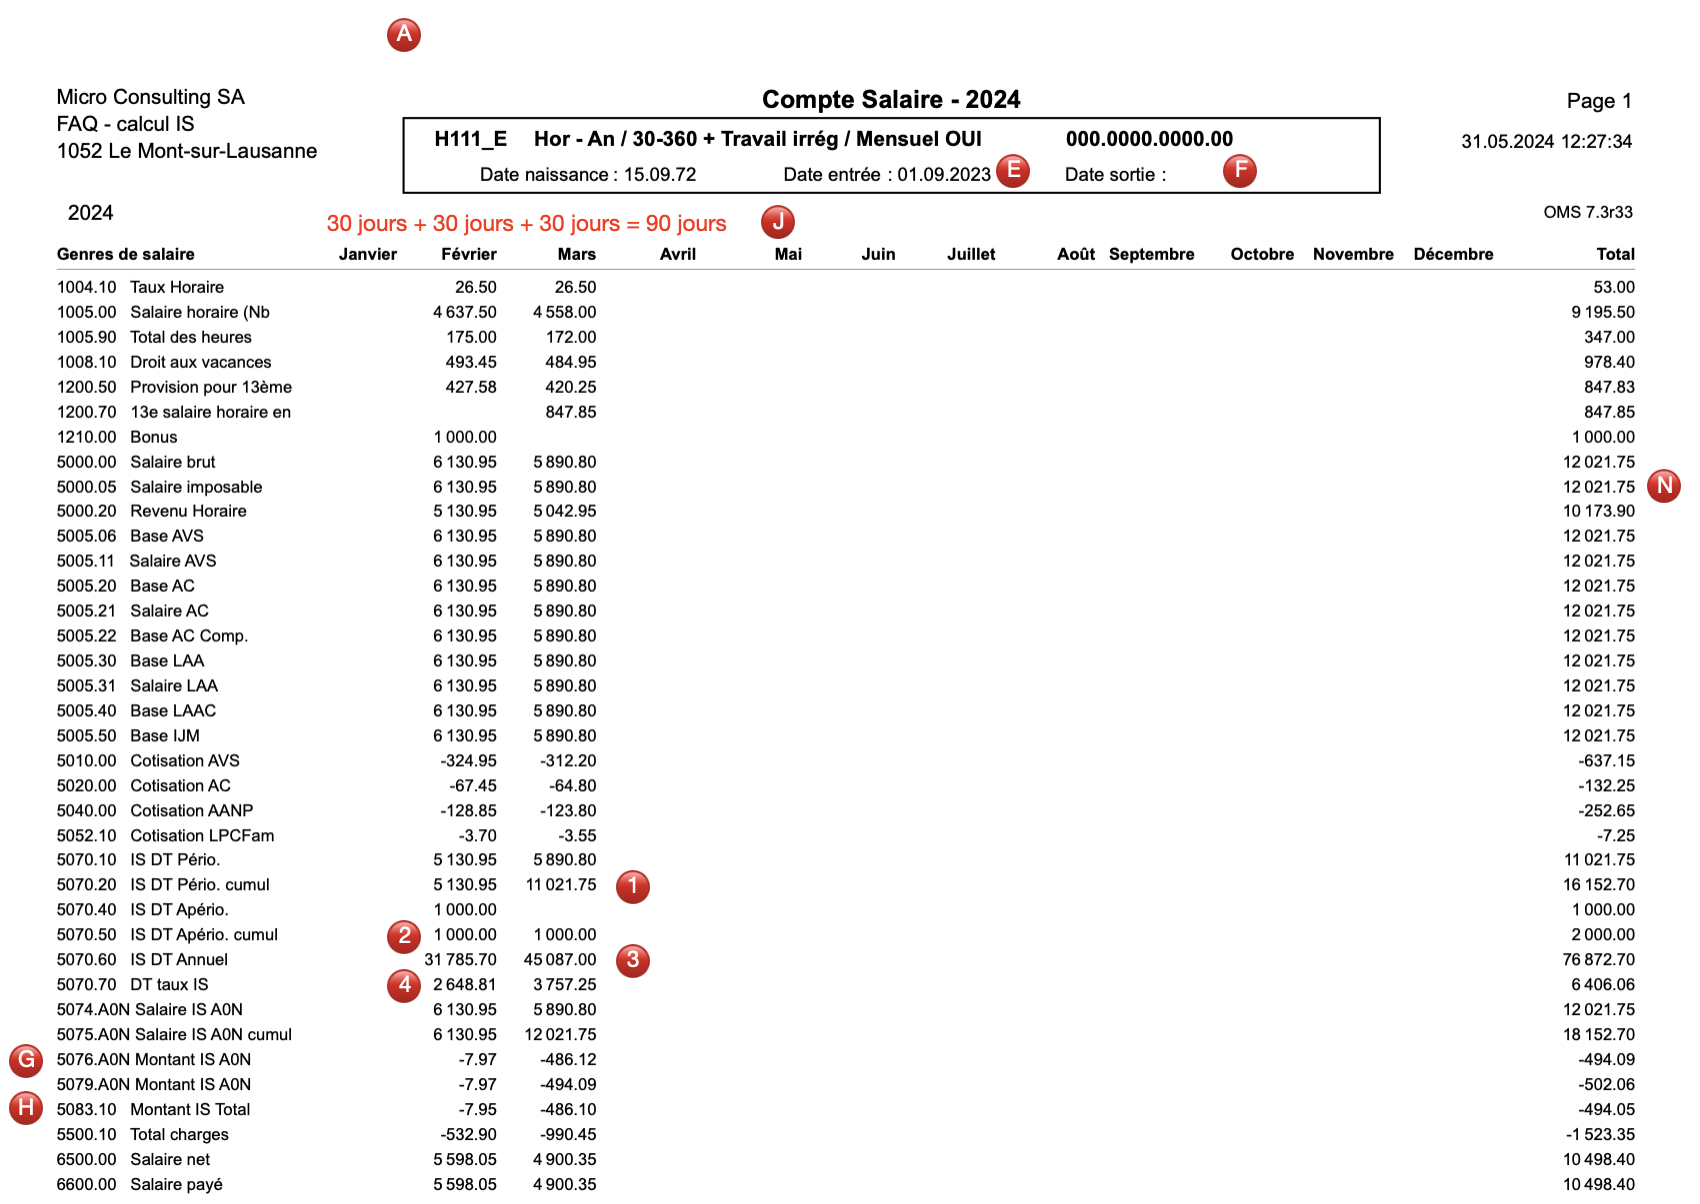Click the "Septembre" column header

pos(1151,254)
